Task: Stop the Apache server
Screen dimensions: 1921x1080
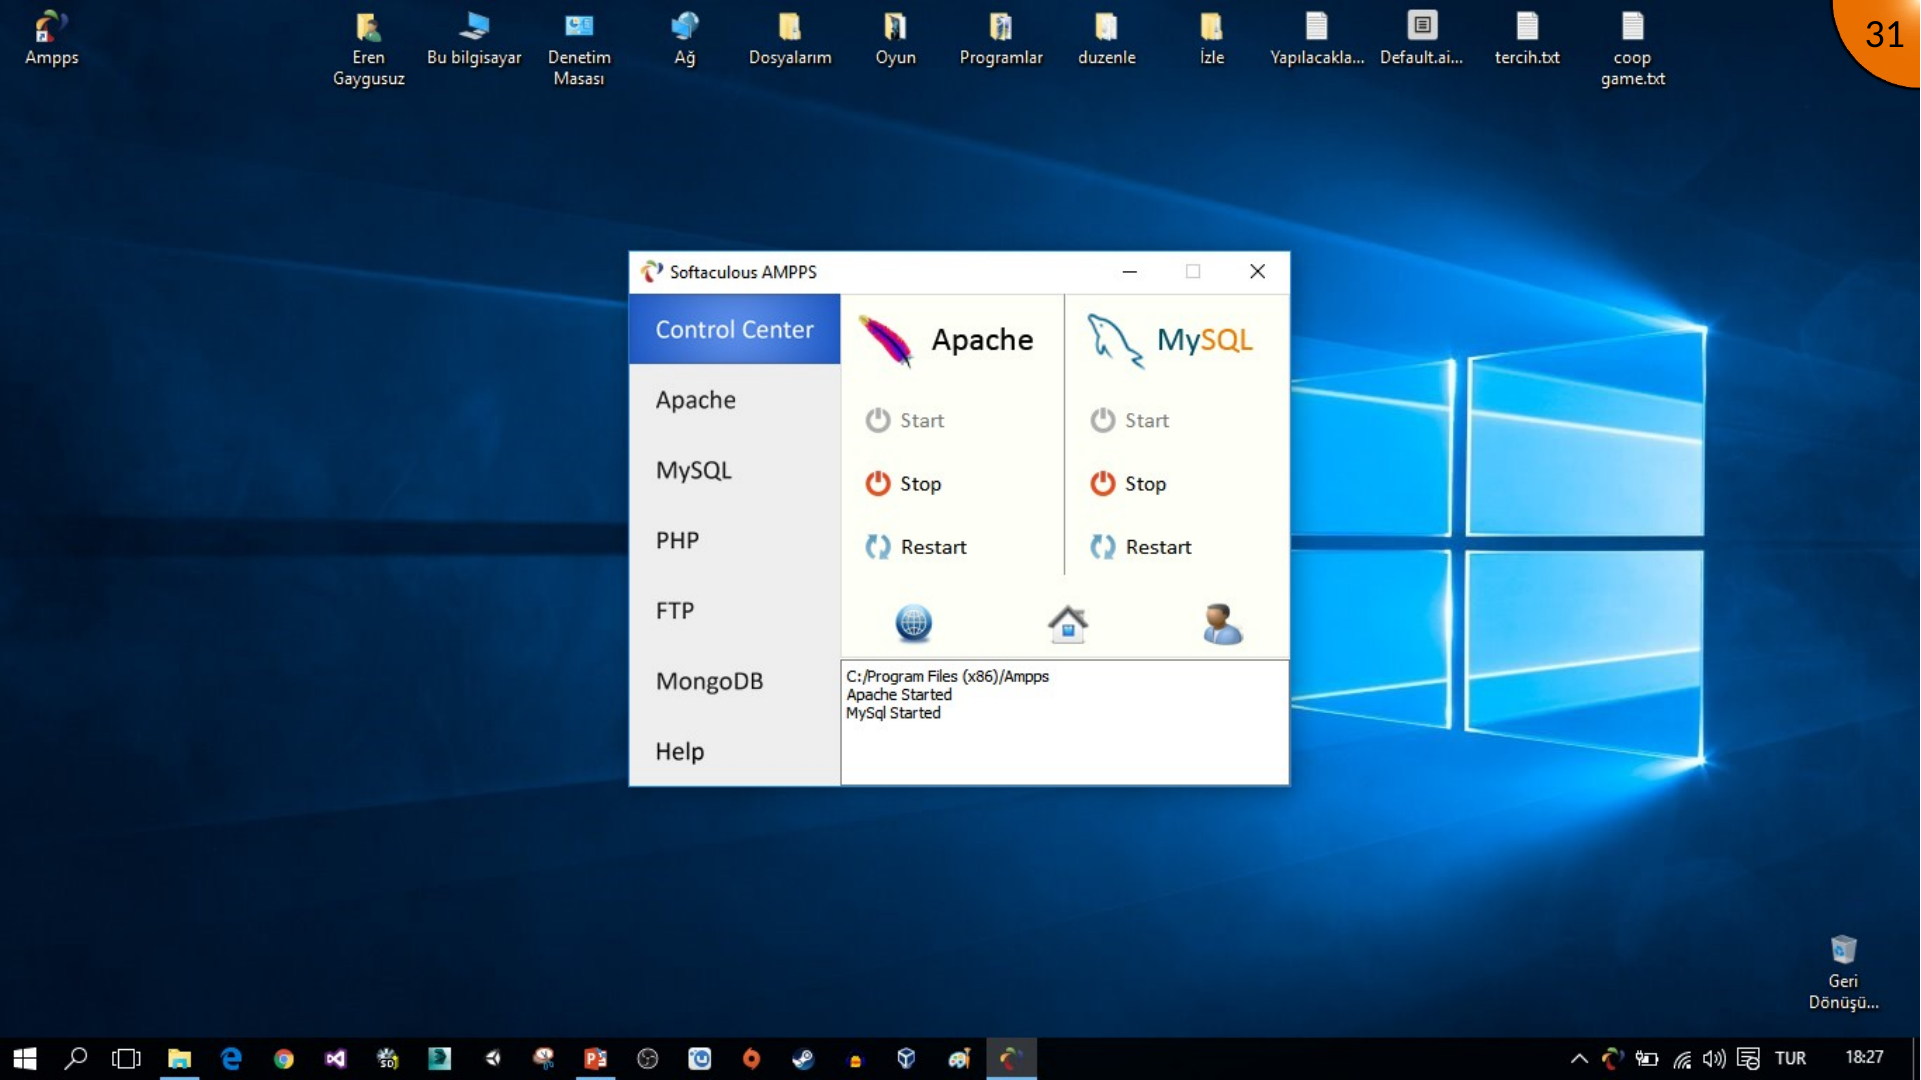Action: [903, 483]
